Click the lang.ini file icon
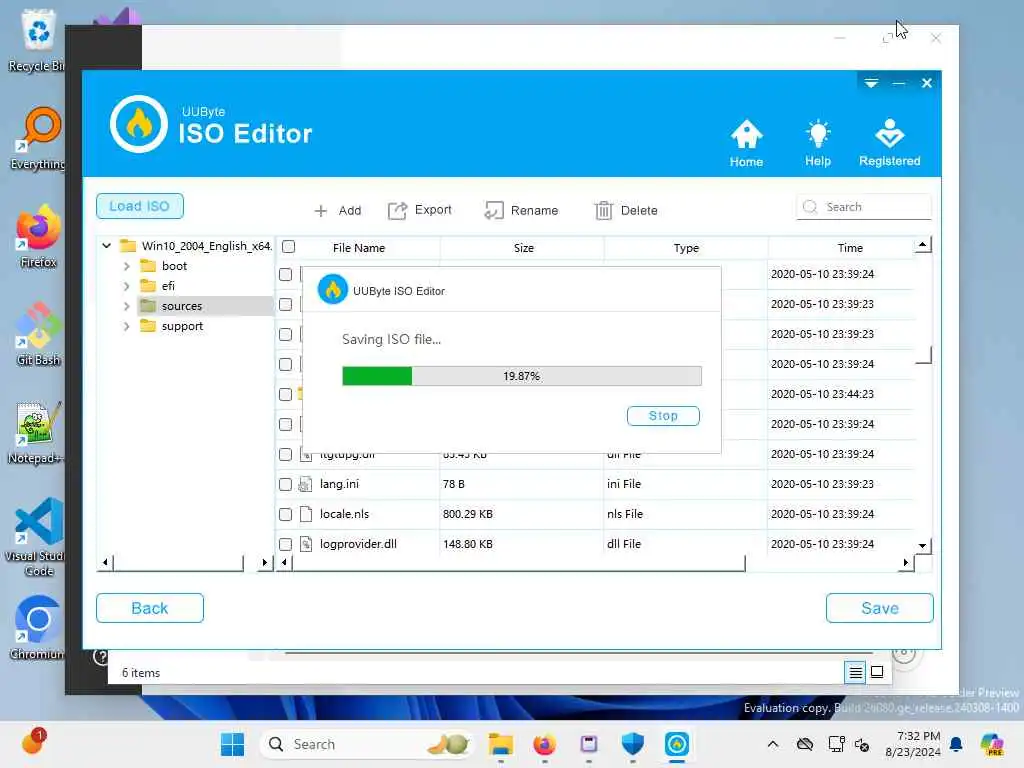This screenshot has width=1024, height=768. (305, 485)
